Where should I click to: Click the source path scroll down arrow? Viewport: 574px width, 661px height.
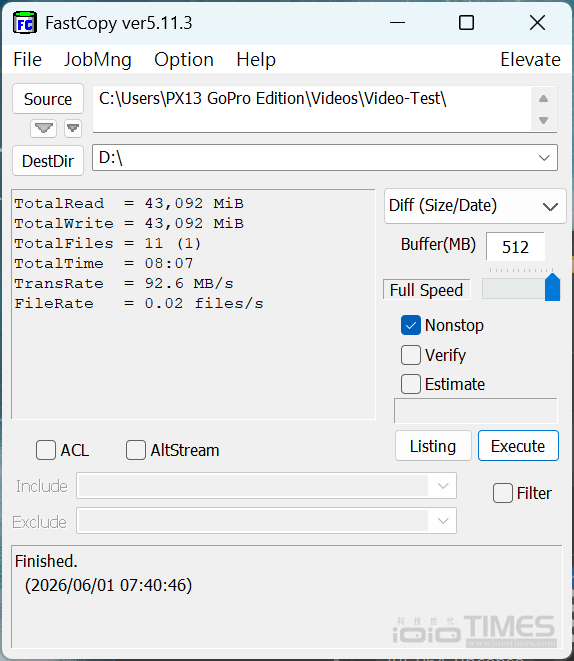click(544, 121)
